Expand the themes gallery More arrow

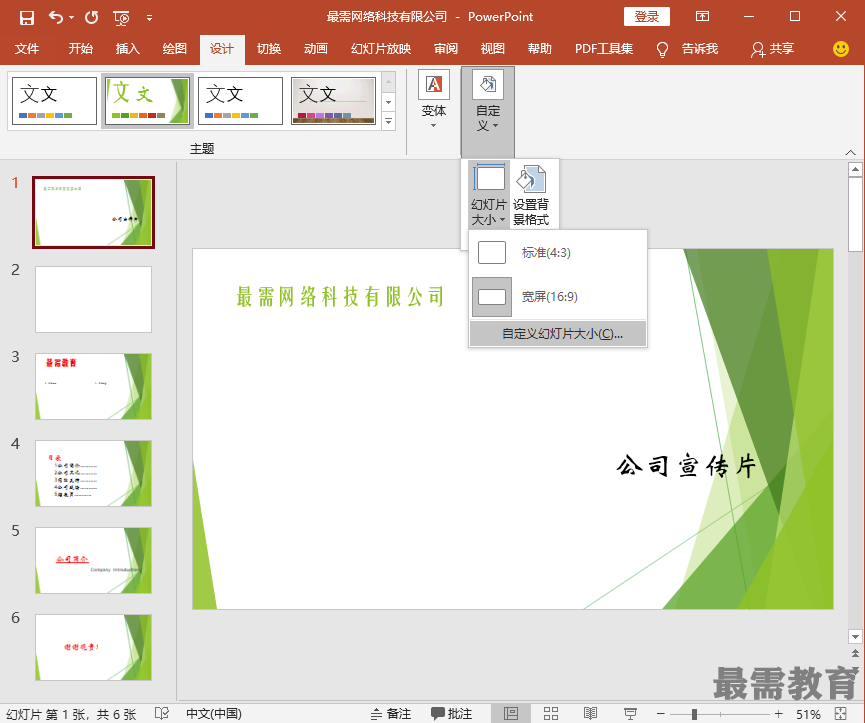[388, 120]
